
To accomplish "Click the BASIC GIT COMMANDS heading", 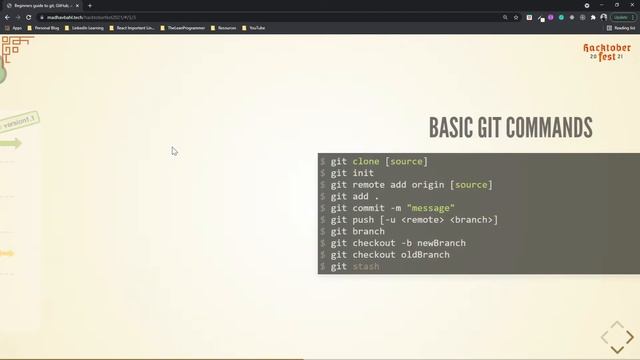I will [x=511, y=128].
